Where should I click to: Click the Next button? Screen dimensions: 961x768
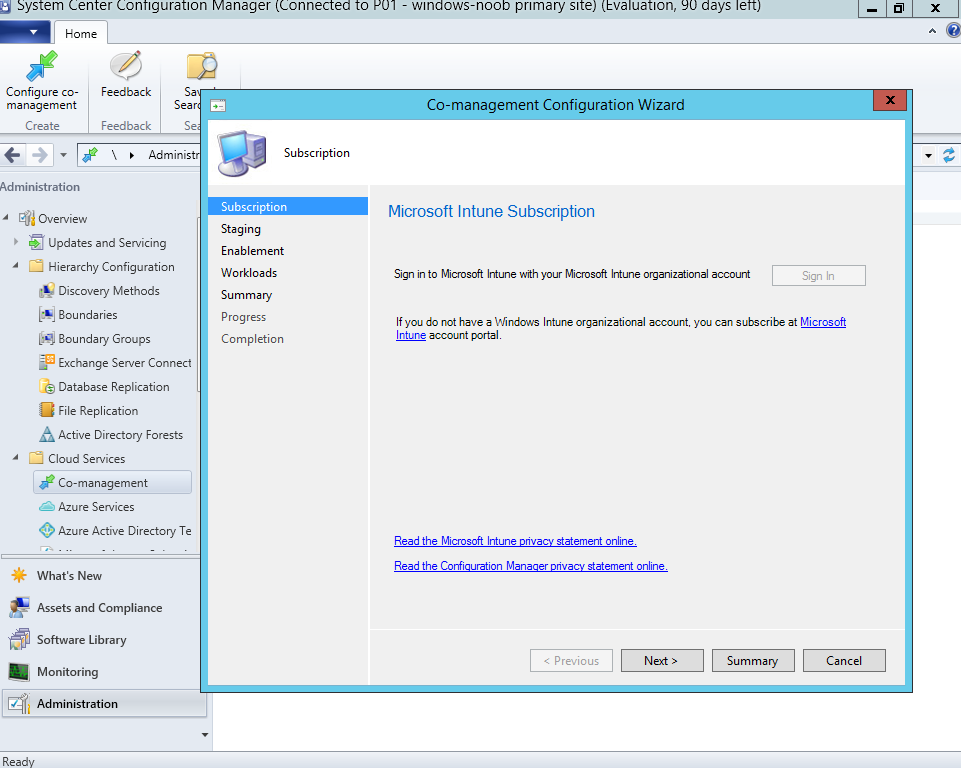click(662, 661)
